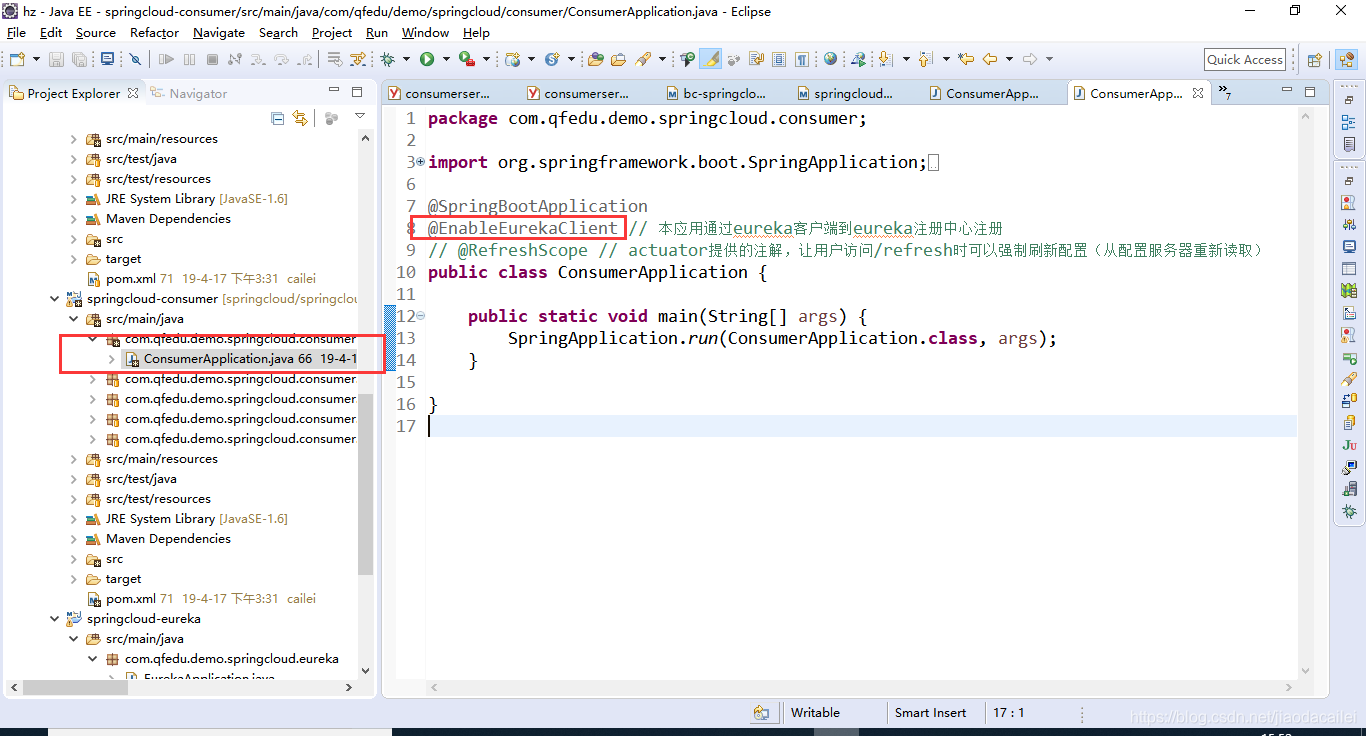Minimize the Project Explorer panel
1366x736 pixels.
(334, 91)
